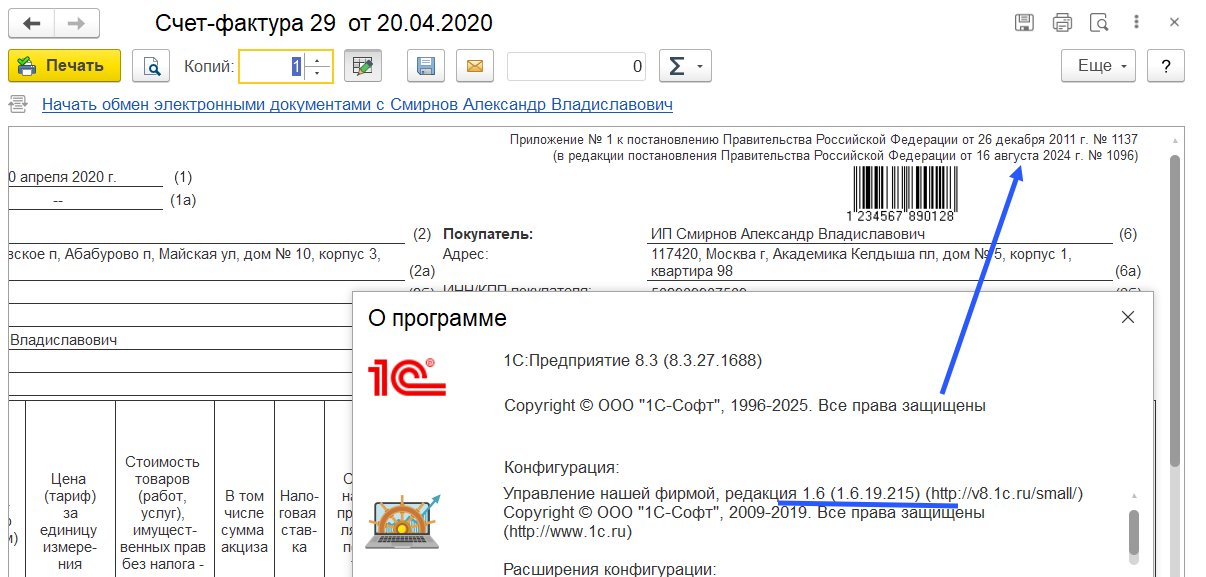1206x577 pixels.
Task: Click the В том числе сумма акциза header
Action: pyautogui.click(x=244, y=521)
